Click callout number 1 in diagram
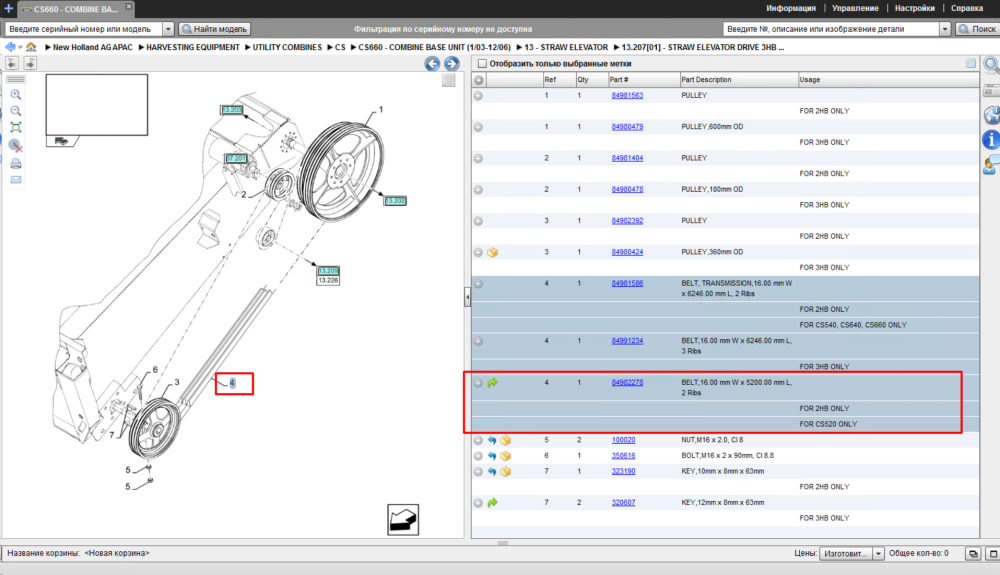Image resolution: width=1000 pixels, height=575 pixels. tap(381, 110)
